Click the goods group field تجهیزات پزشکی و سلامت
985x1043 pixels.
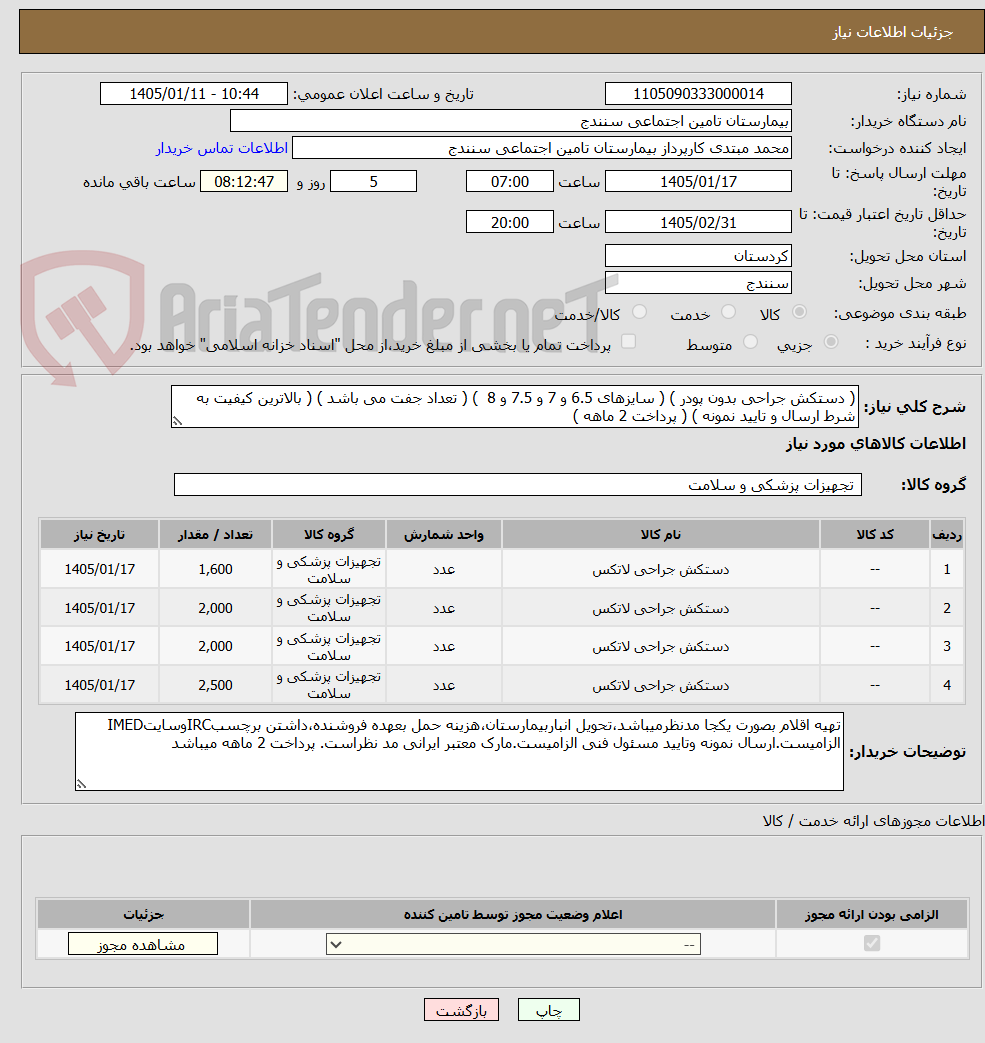point(517,485)
